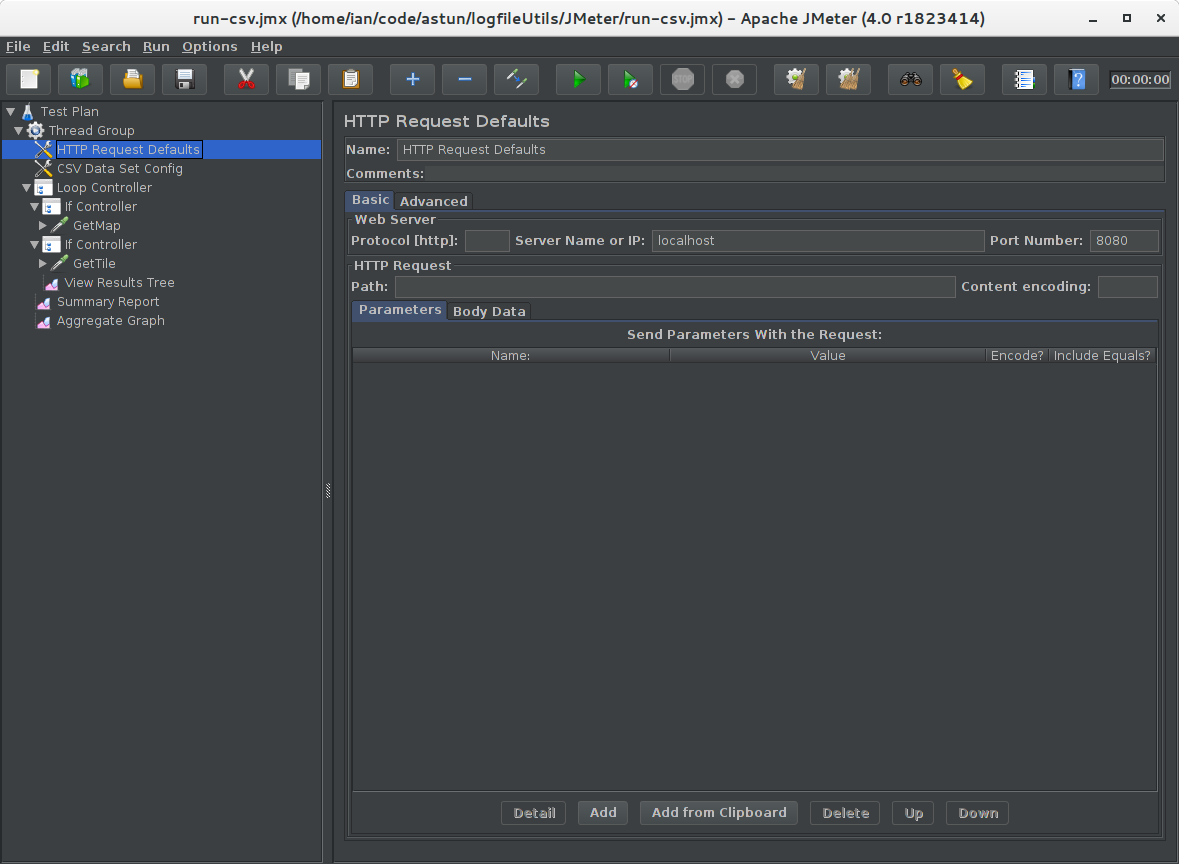Click the Port Number field

click(1124, 241)
